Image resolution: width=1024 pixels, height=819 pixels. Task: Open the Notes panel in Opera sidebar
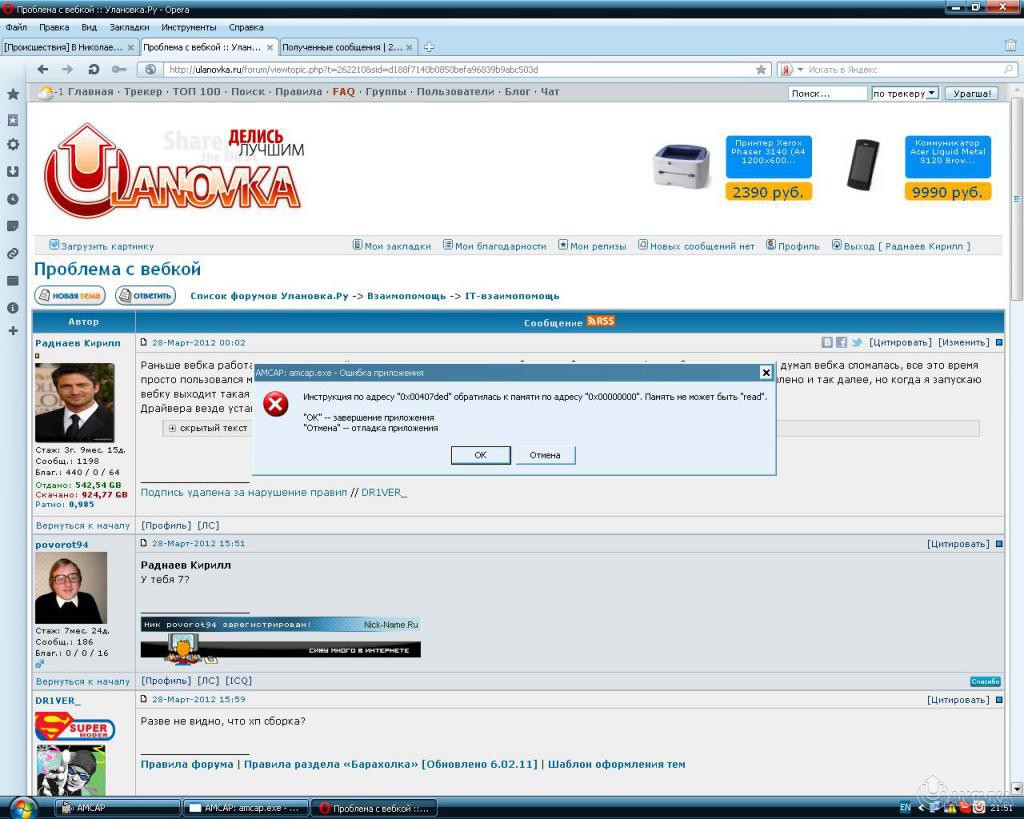[x=13, y=226]
